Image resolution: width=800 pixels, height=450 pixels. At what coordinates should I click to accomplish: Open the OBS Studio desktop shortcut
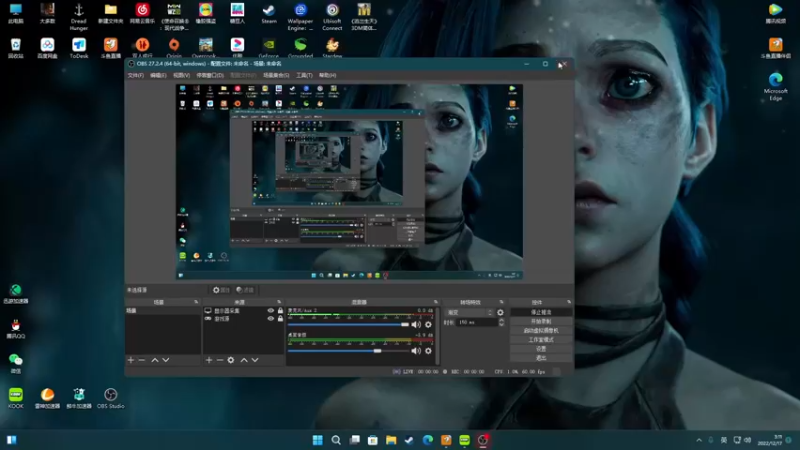tap(111, 398)
